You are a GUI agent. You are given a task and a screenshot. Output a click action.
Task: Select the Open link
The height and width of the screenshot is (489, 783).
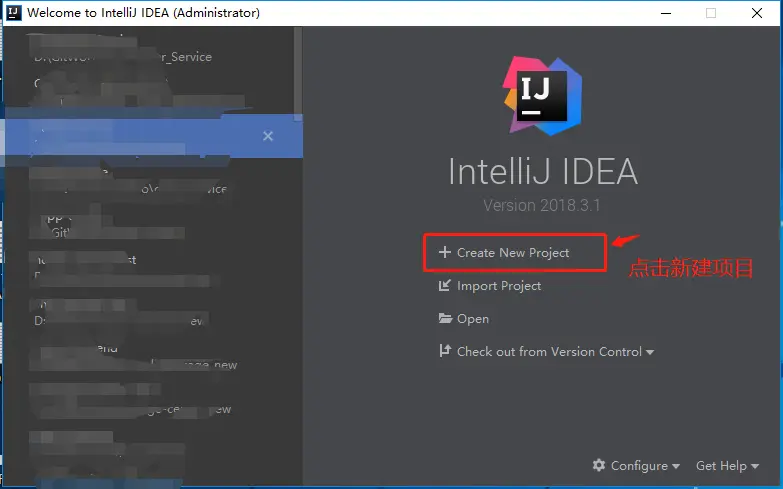coord(473,319)
